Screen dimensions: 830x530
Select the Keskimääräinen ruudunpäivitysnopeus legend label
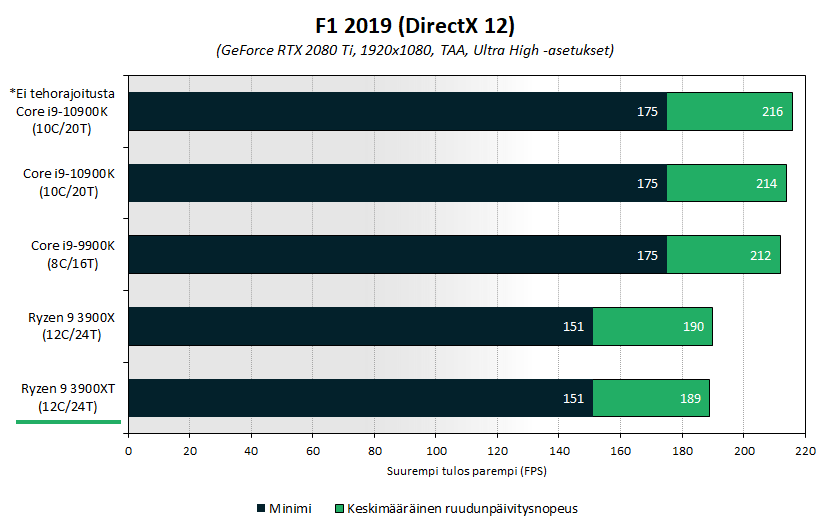coord(462,509)
